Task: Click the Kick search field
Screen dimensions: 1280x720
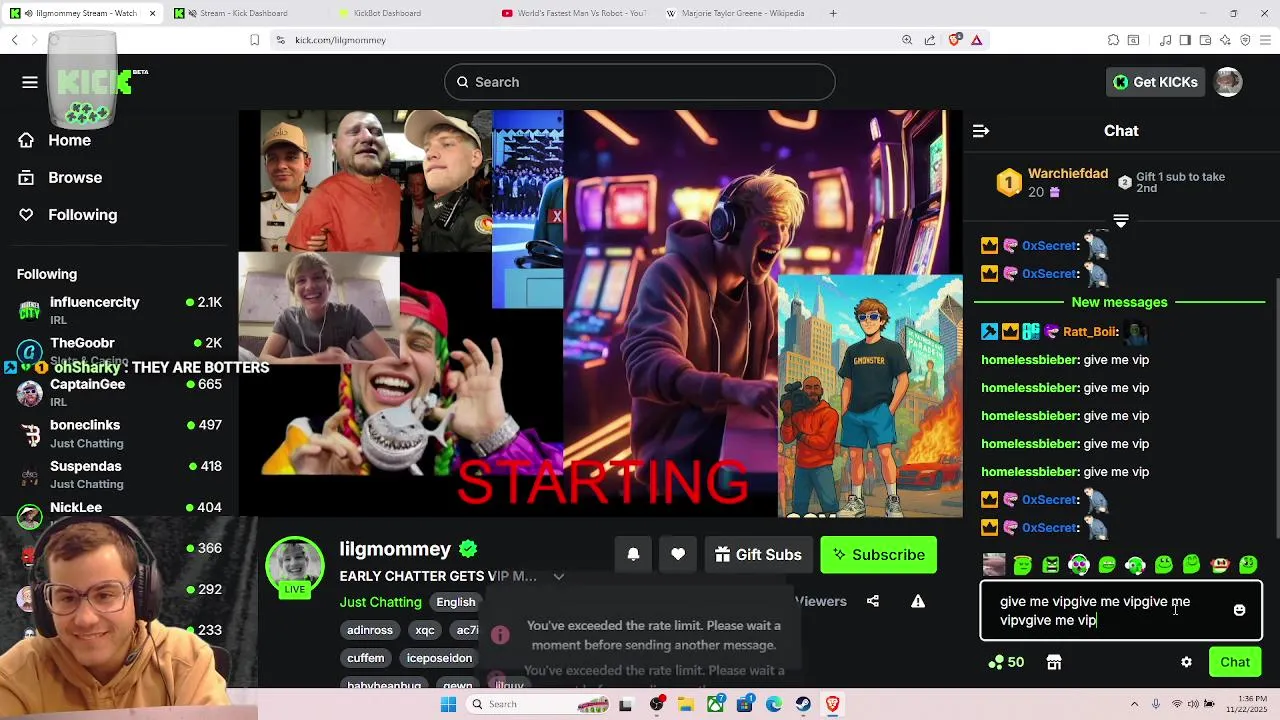Action: (x=640, y=82)
